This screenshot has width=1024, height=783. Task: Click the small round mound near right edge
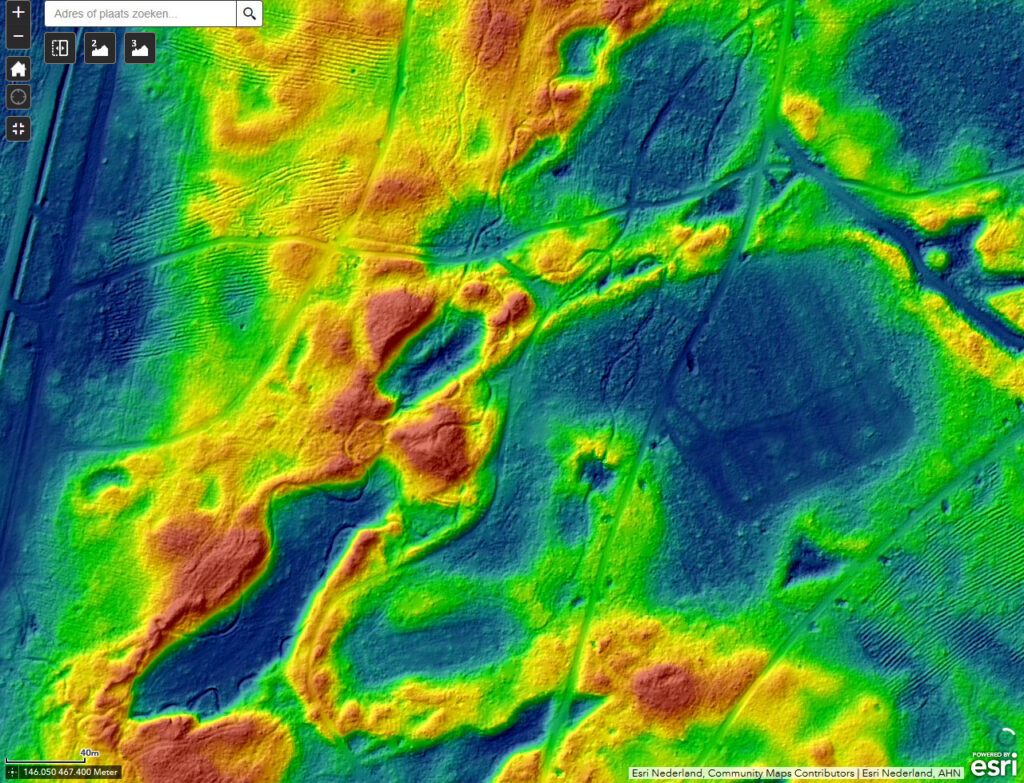click(x=936, y=260)
